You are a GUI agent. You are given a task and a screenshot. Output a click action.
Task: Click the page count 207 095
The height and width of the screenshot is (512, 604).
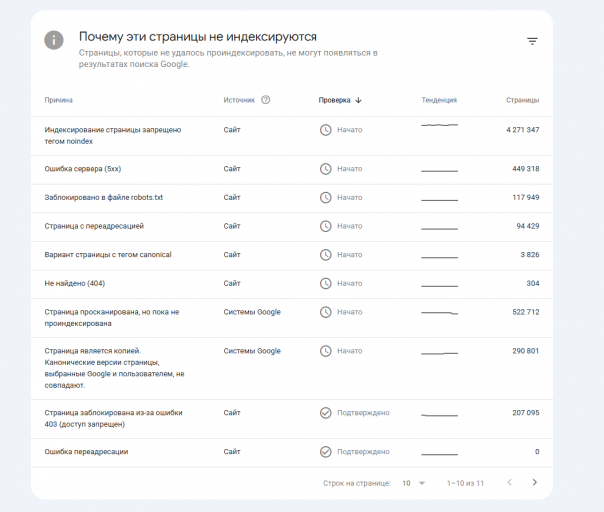(x=525, y=413)
